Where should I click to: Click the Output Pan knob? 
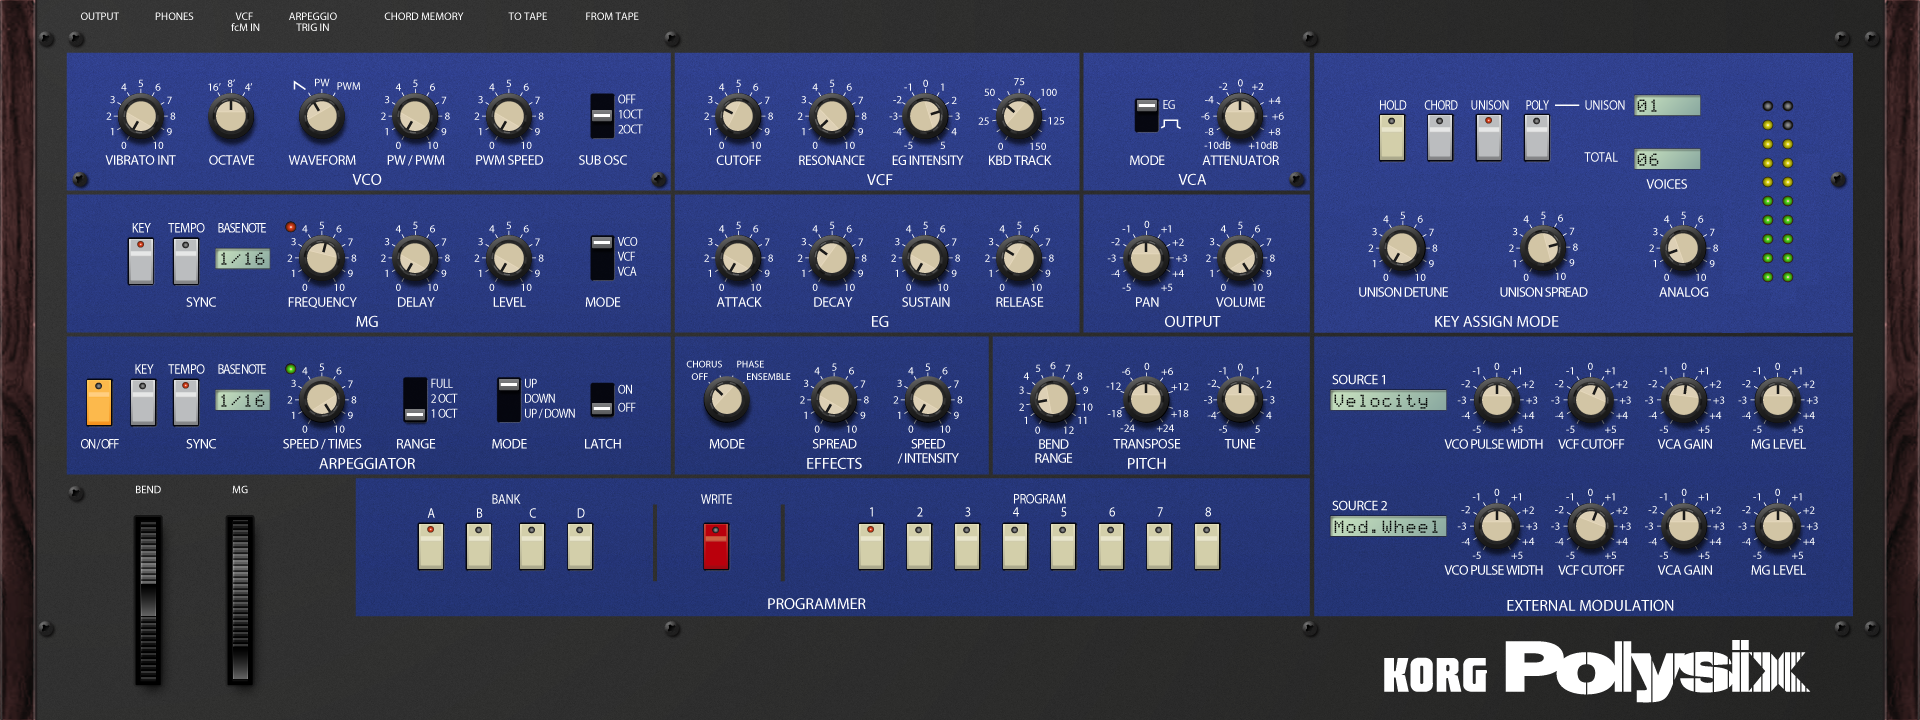click(x=1147, y=259)
